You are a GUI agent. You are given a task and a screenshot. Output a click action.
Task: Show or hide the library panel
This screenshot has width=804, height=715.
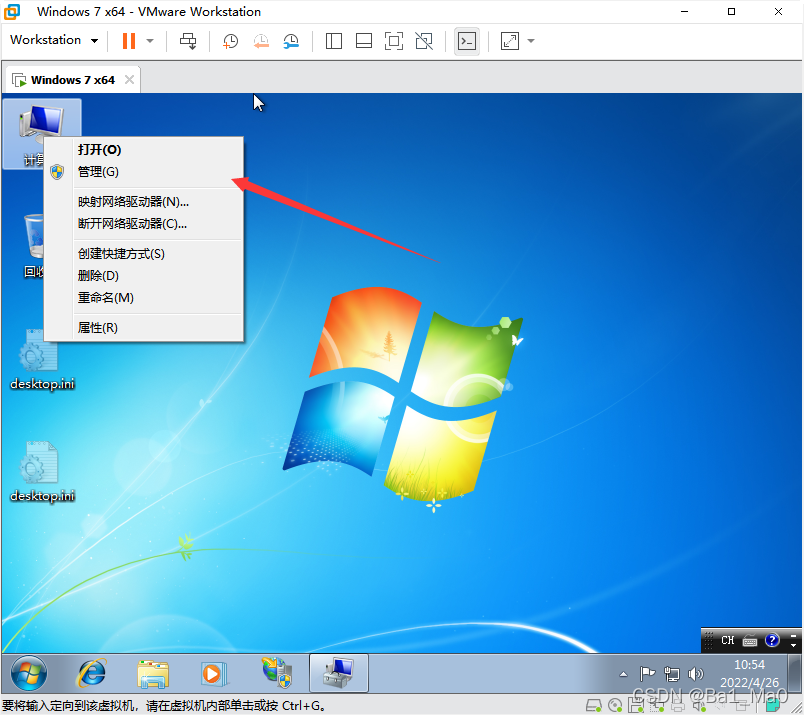coord(334,41)
